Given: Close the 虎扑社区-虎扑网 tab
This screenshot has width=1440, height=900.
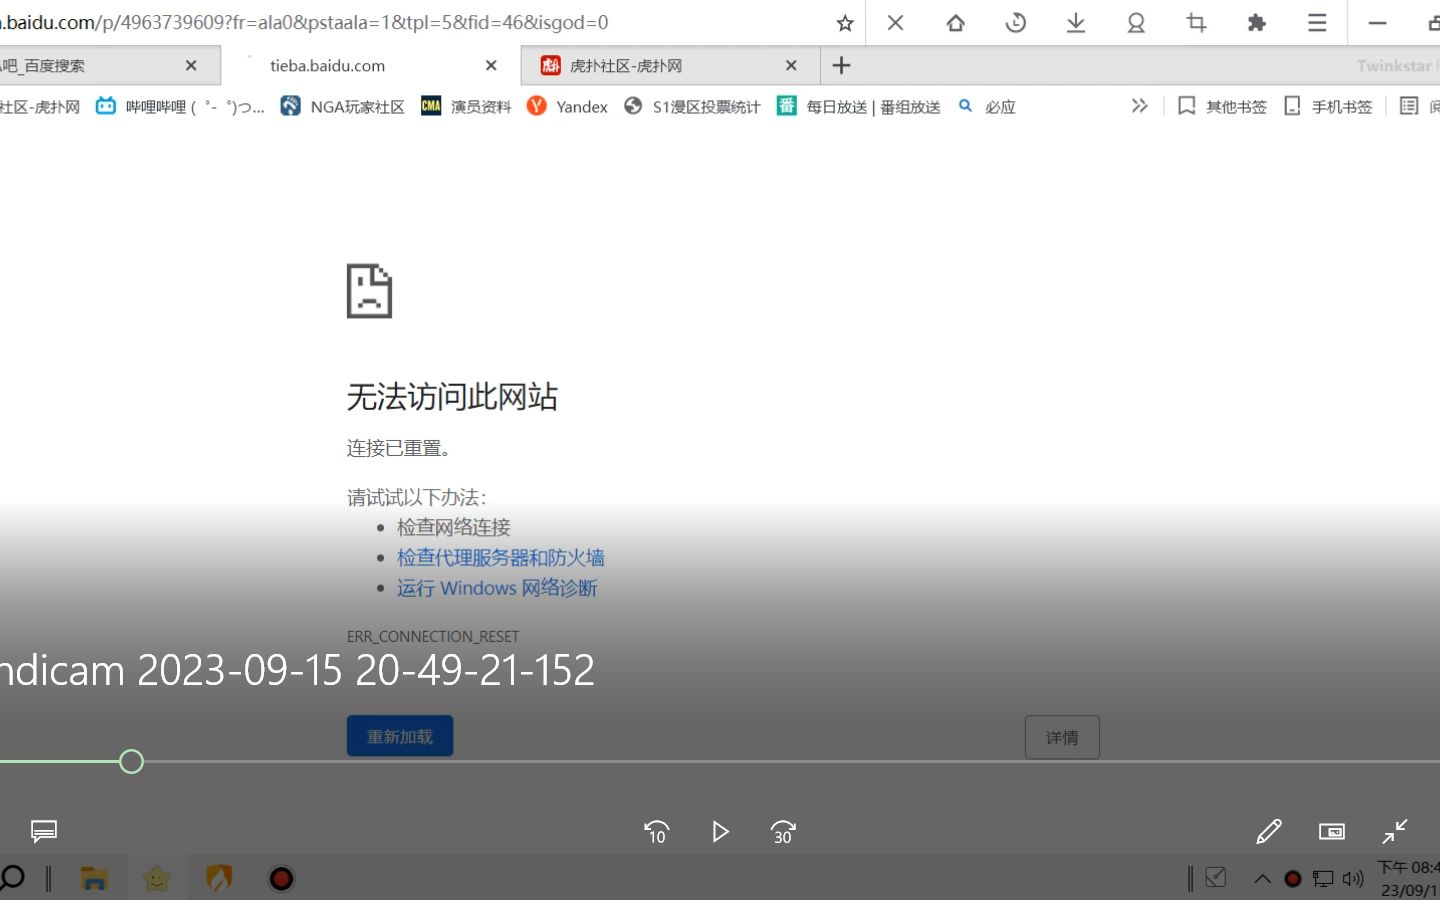Looking at the screenshot, I should (x=791, y=65).
